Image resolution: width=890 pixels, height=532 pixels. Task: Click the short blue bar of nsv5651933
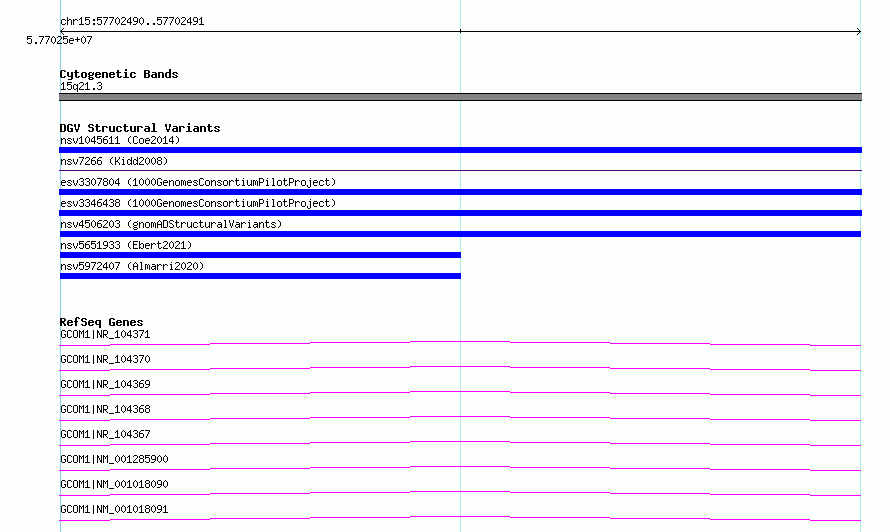point(260,255)
